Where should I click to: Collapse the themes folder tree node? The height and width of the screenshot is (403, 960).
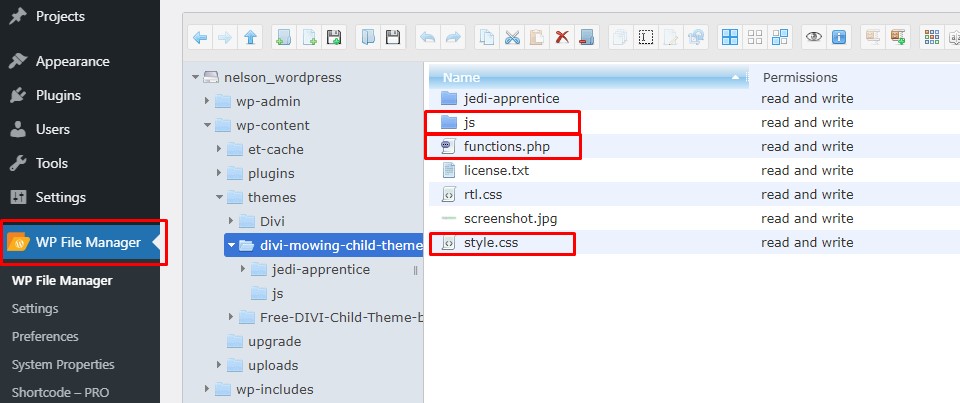click(219, 197)
